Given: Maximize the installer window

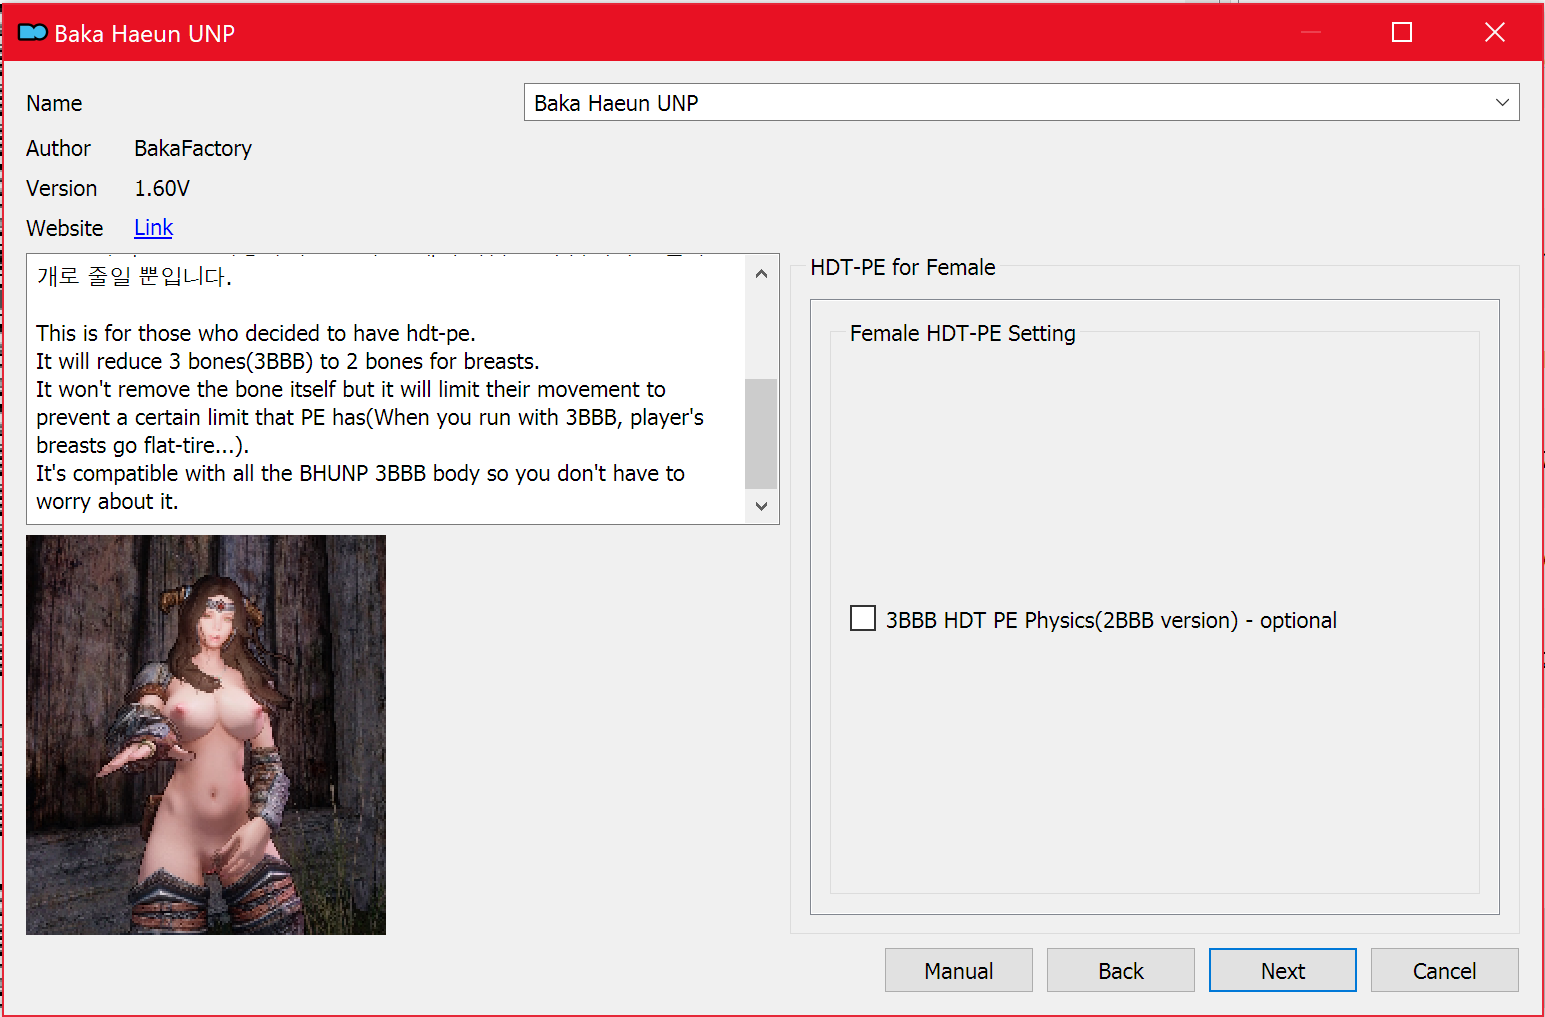Looking at the screenshot, I should 1402,32.
